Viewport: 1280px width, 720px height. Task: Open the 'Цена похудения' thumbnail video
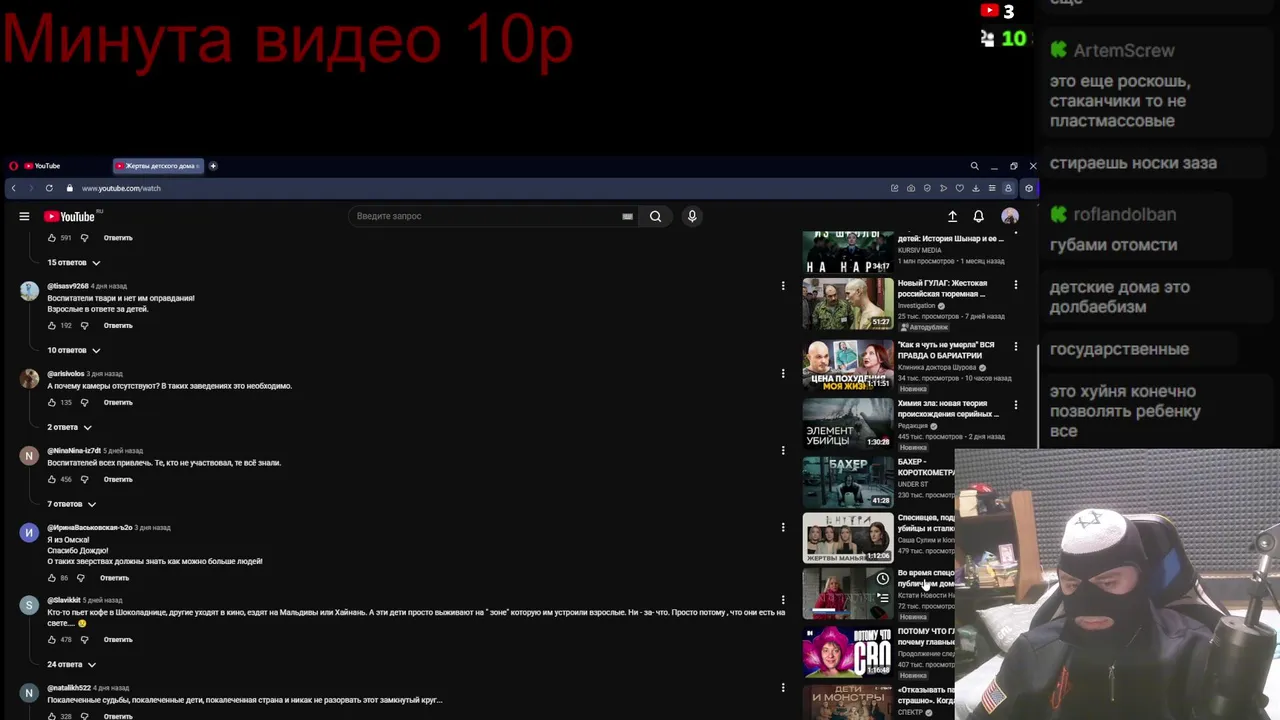point(848,364)
